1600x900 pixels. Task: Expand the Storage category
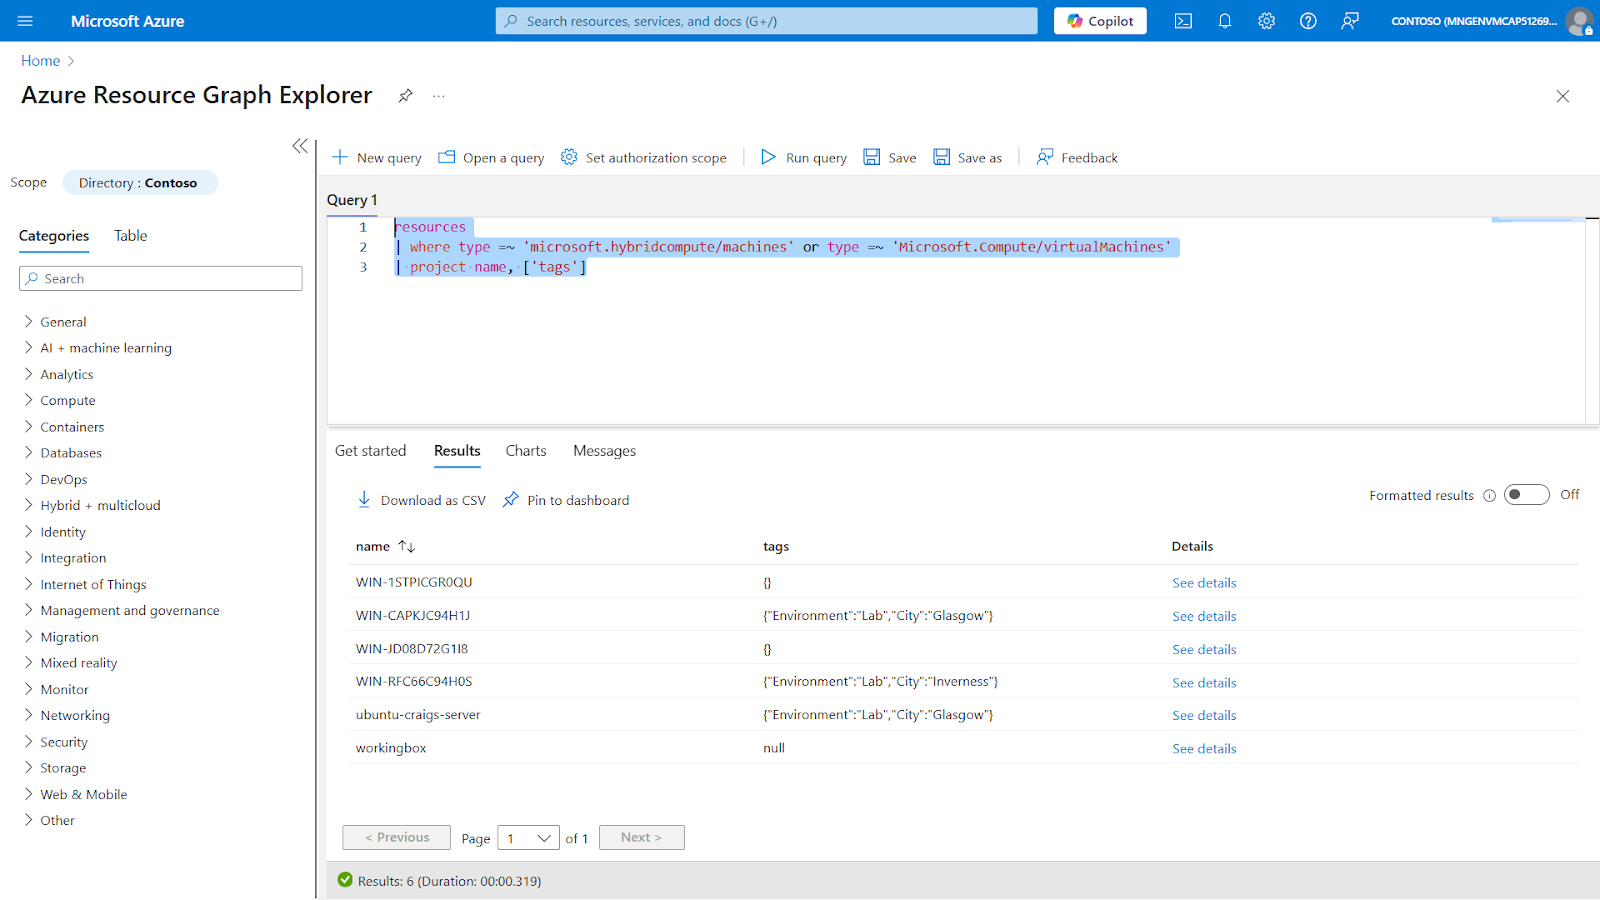point(54,768)
